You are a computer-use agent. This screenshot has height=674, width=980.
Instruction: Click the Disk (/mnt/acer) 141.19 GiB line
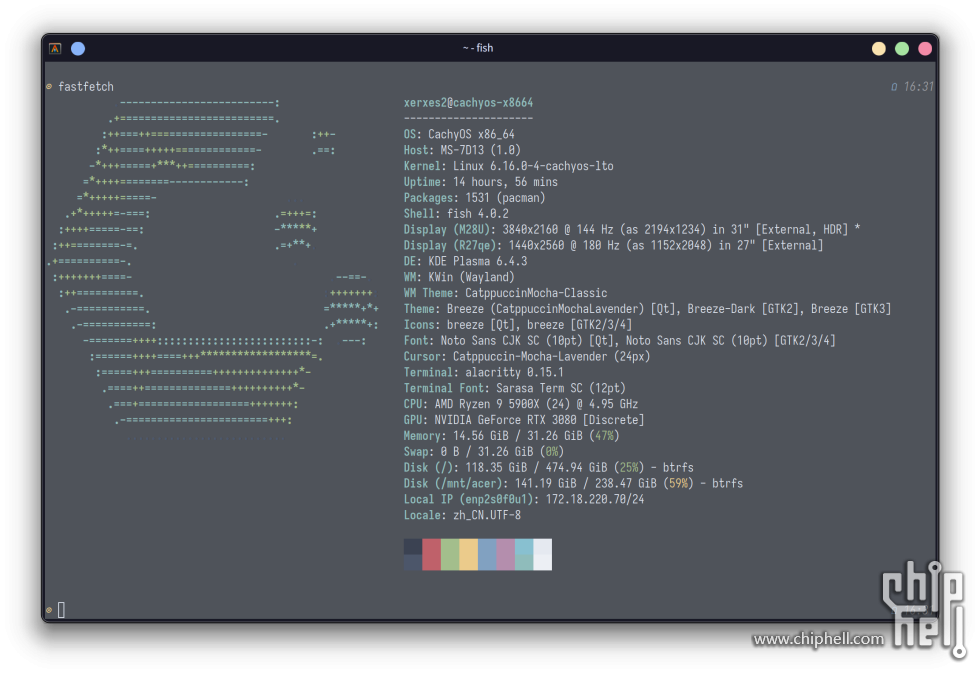coord(573,484)
